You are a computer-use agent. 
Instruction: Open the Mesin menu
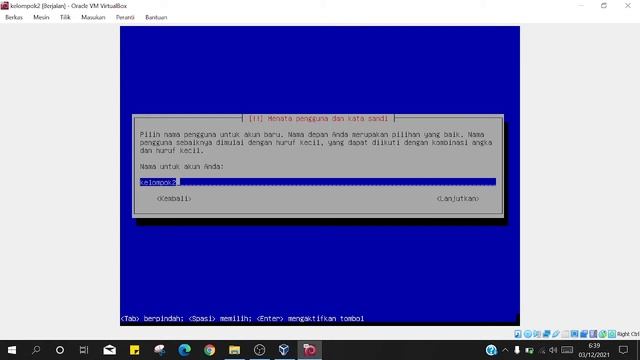[41, 18]
